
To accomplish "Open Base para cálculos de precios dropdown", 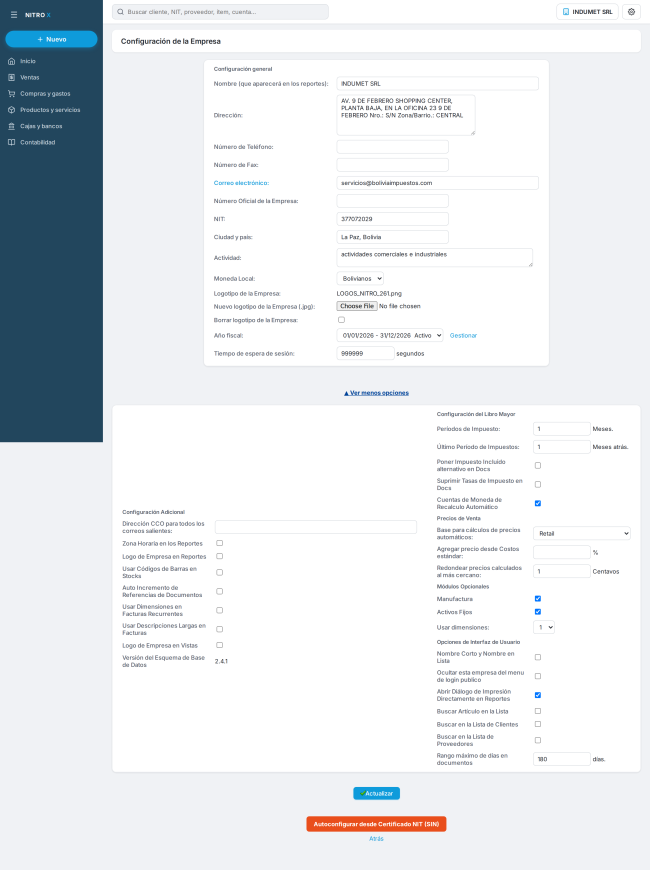I will (x=582, y=533).
